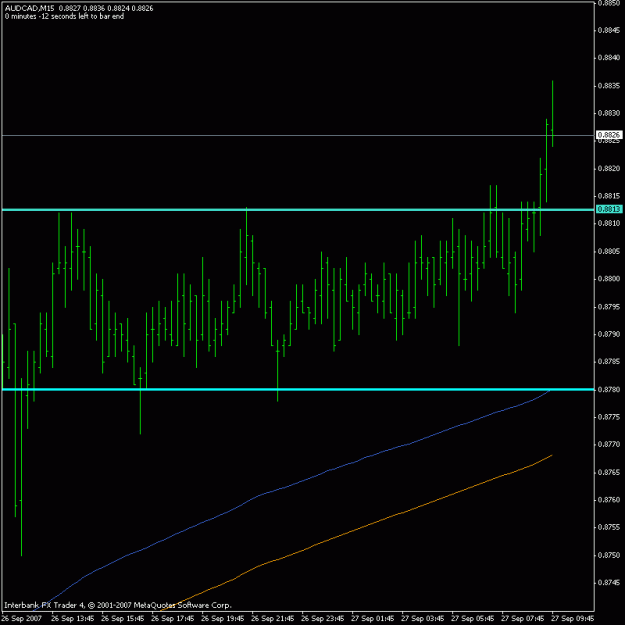Click the 0.8845 price axis label

click(x=609, y=30)
